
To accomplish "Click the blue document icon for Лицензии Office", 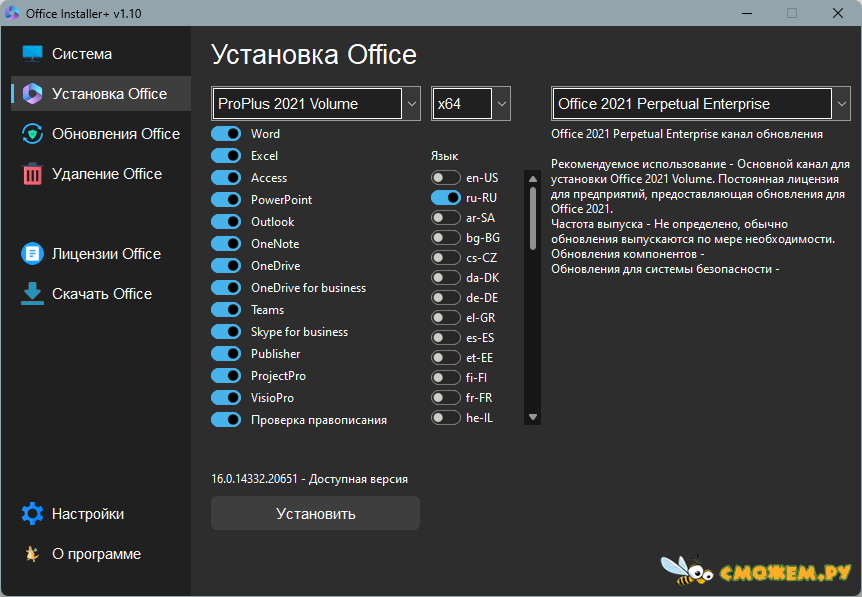I will [32, 254].
